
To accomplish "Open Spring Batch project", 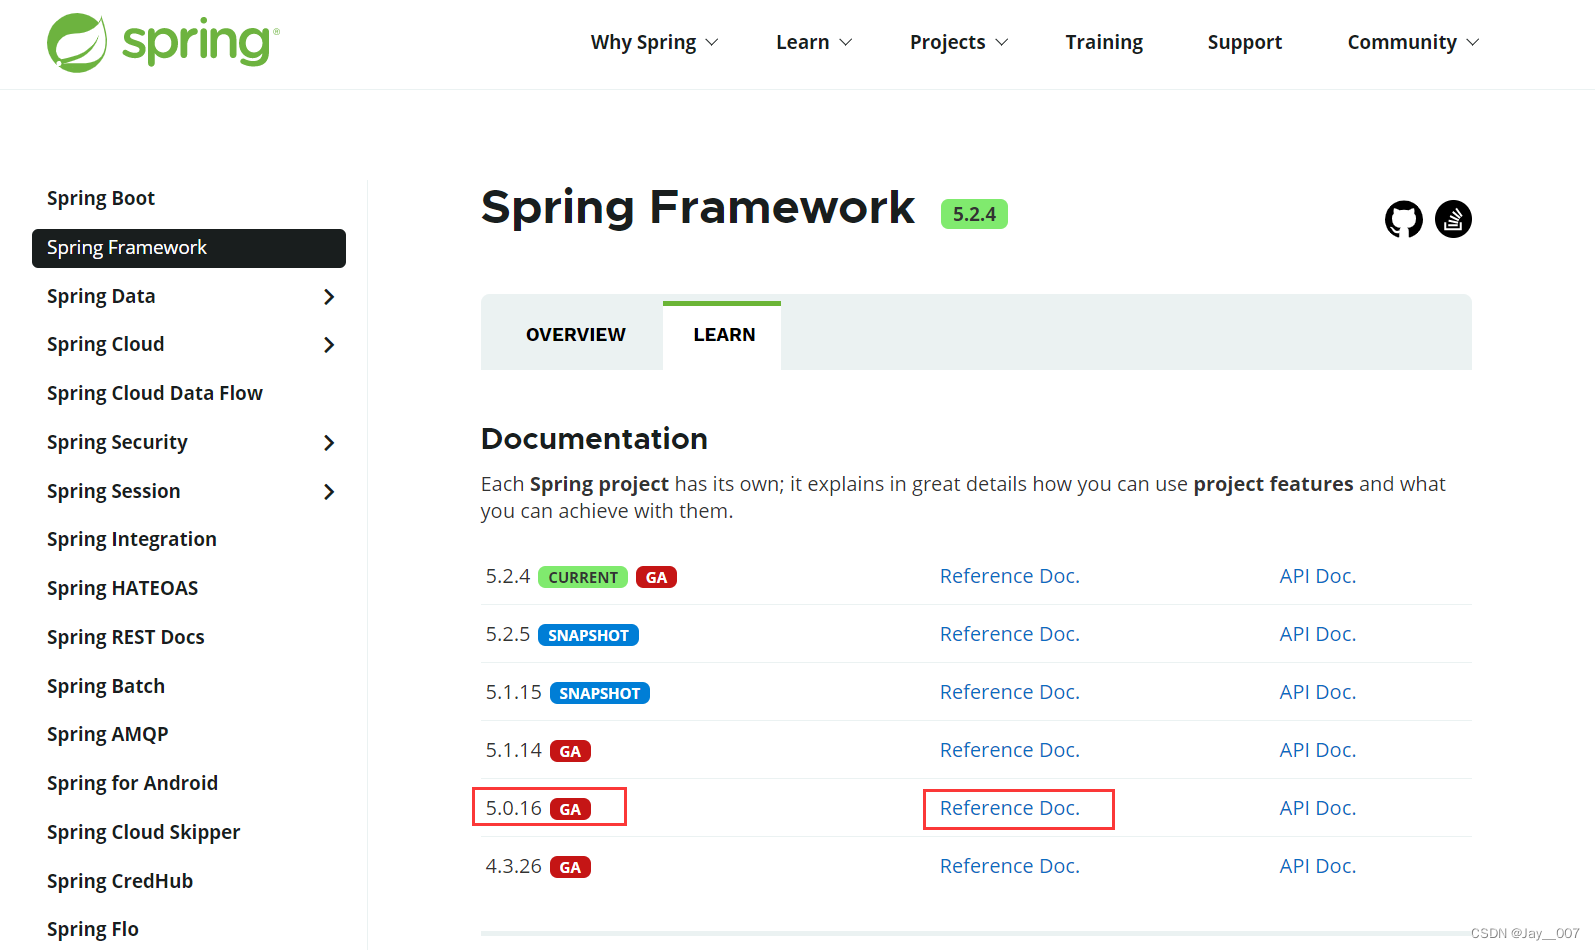I will click(106, 686).
